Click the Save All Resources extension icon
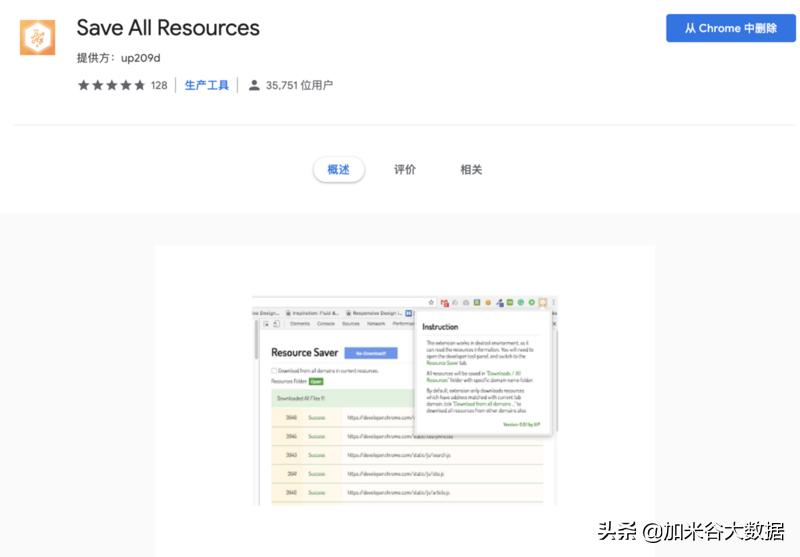Image resolution: width=800 pixels, height=557 pixels. 37,37
